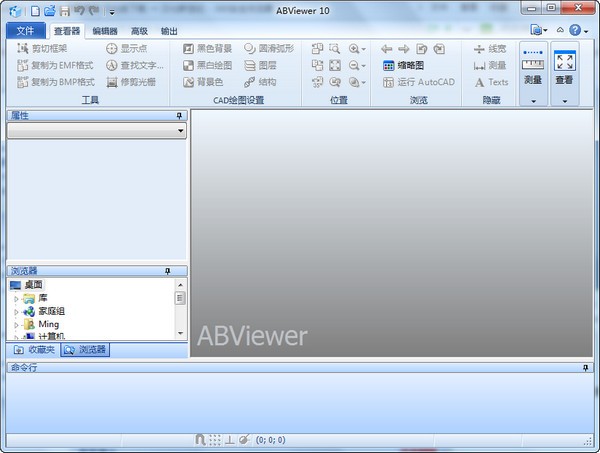Screen dimensions: 600x453
Task: Expand the 测量 measure dropdown arrow
Action: pos(533,101)
